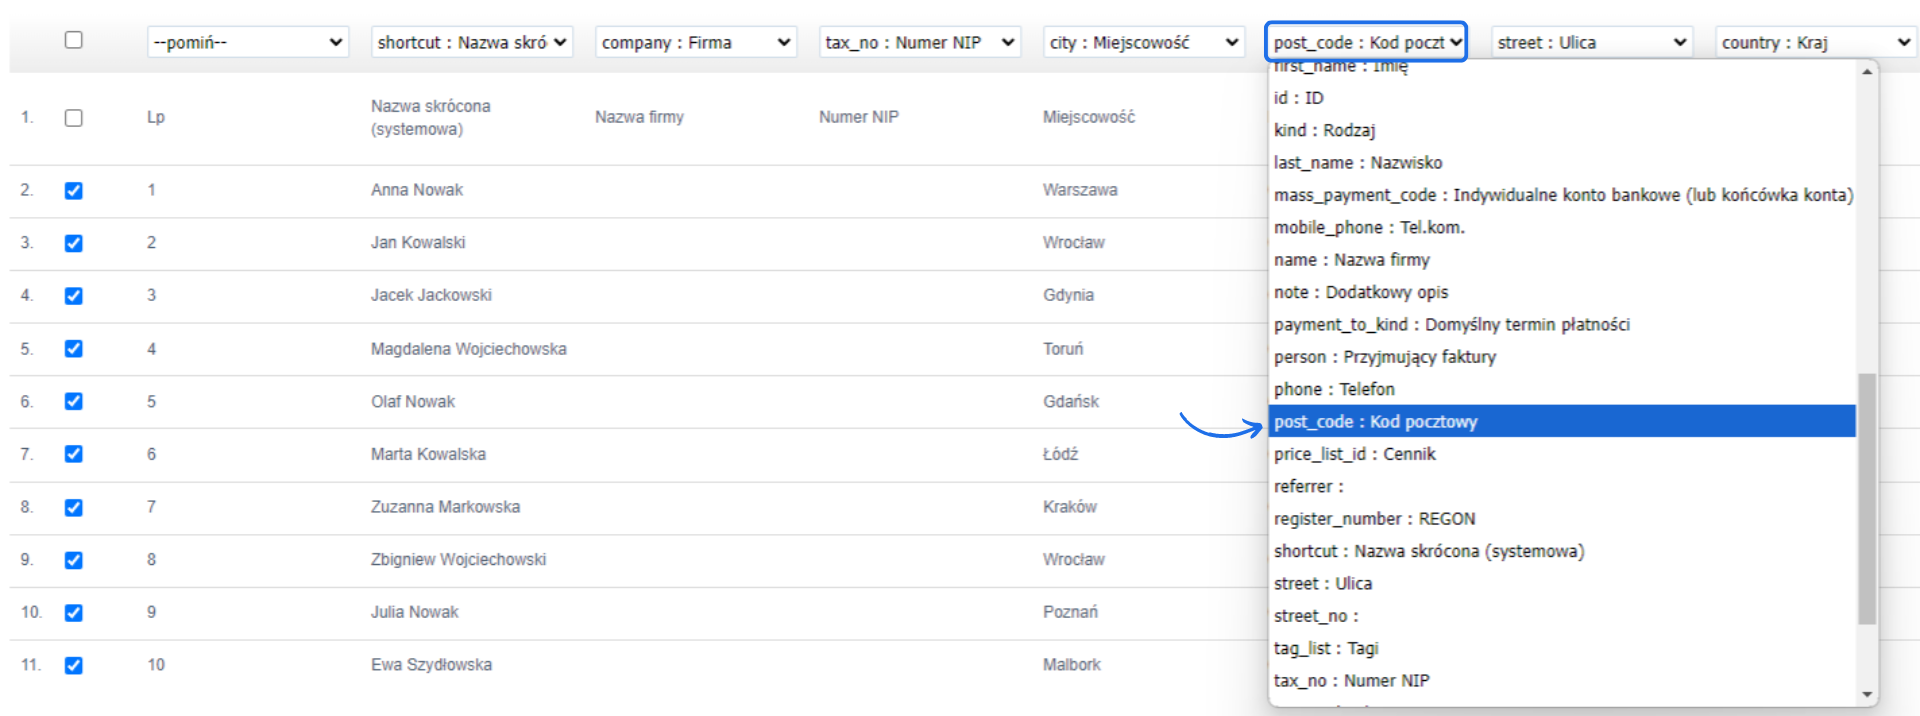1920x716 pixels.
Task: Click the Gdynia city cell
Action: click(x=1068, y=295)
